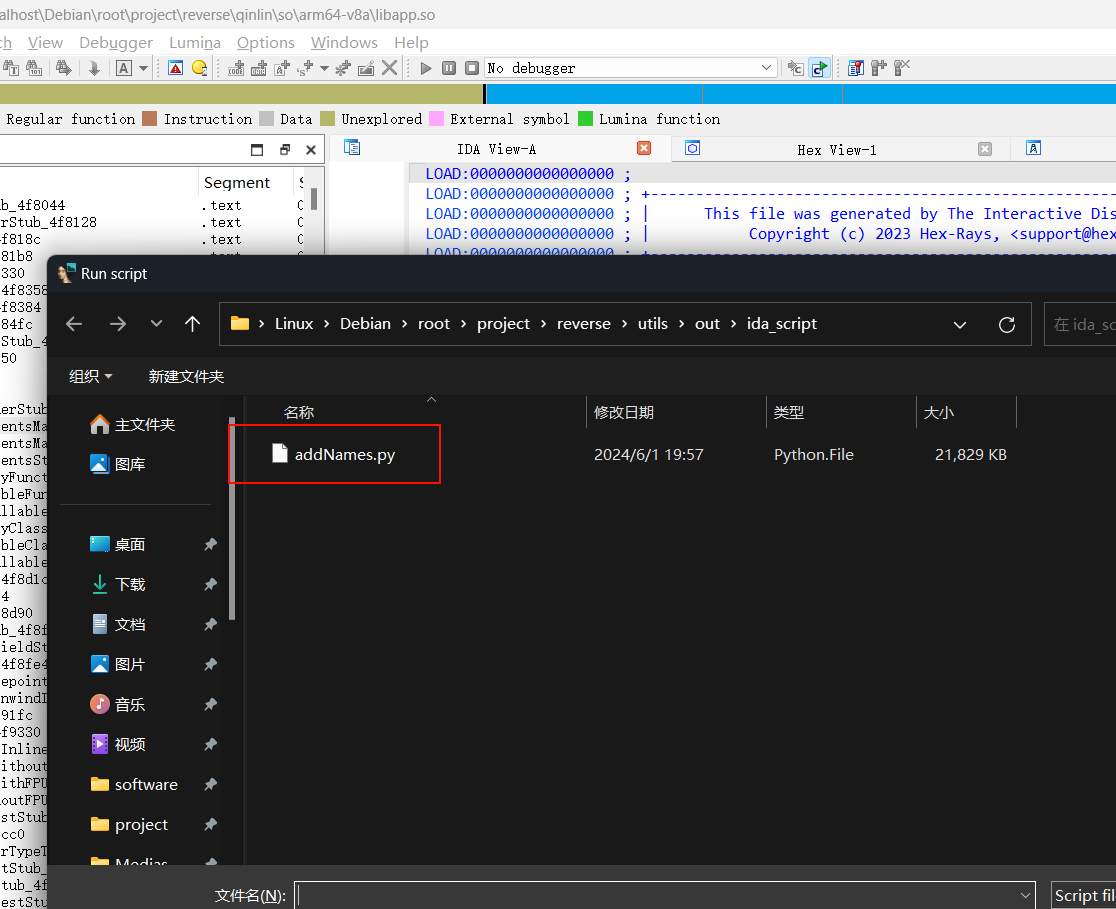The image size is (1116, 909).
Task: Click the Back arrow in file dialog
Action: [74, 324]
